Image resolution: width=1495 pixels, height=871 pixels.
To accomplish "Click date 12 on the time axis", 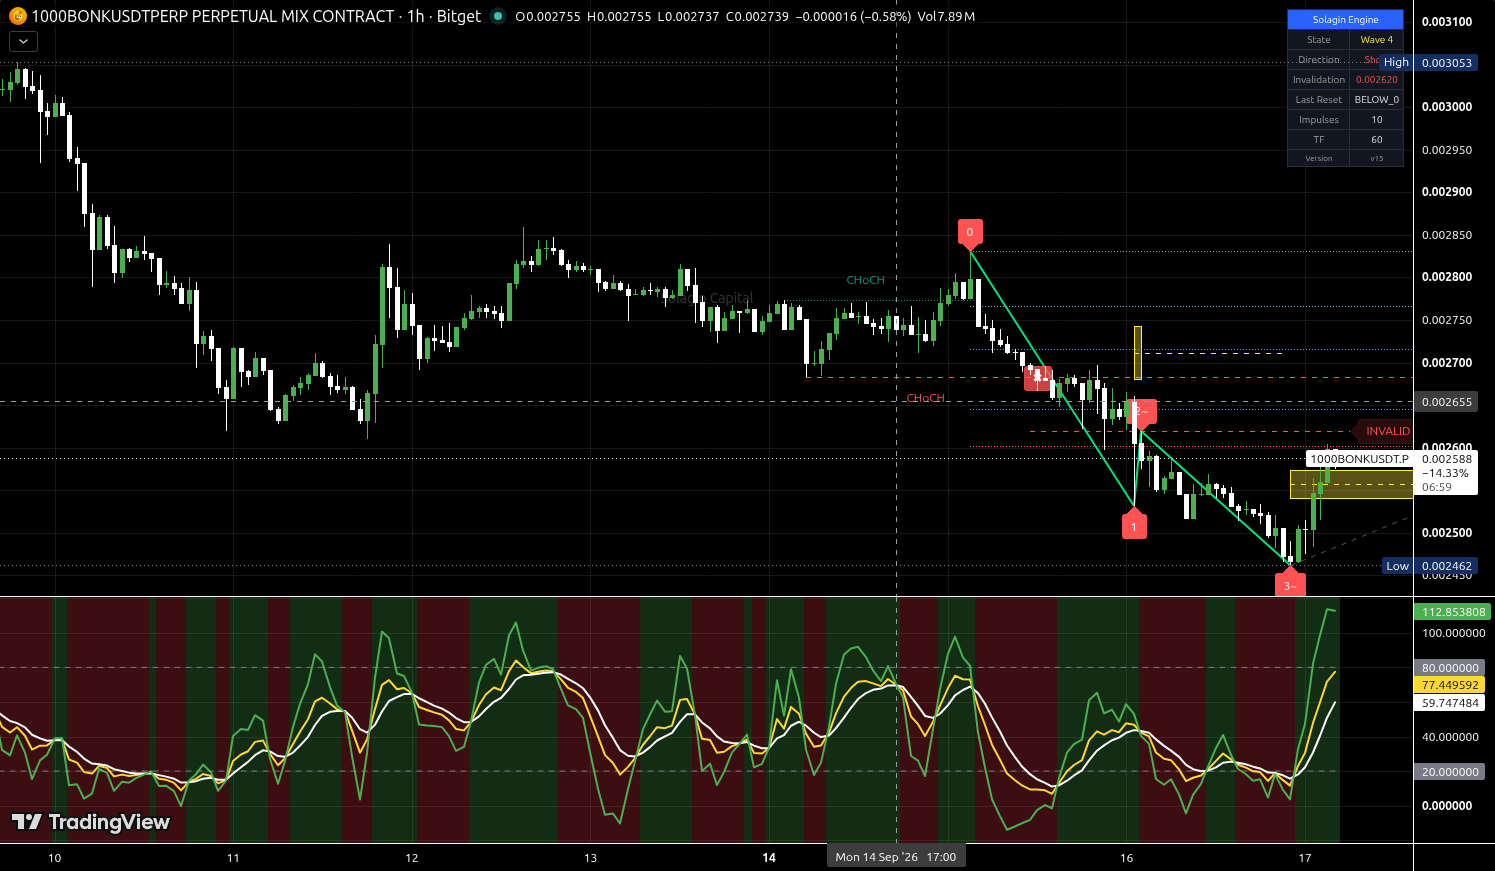I will click(412, 858).
